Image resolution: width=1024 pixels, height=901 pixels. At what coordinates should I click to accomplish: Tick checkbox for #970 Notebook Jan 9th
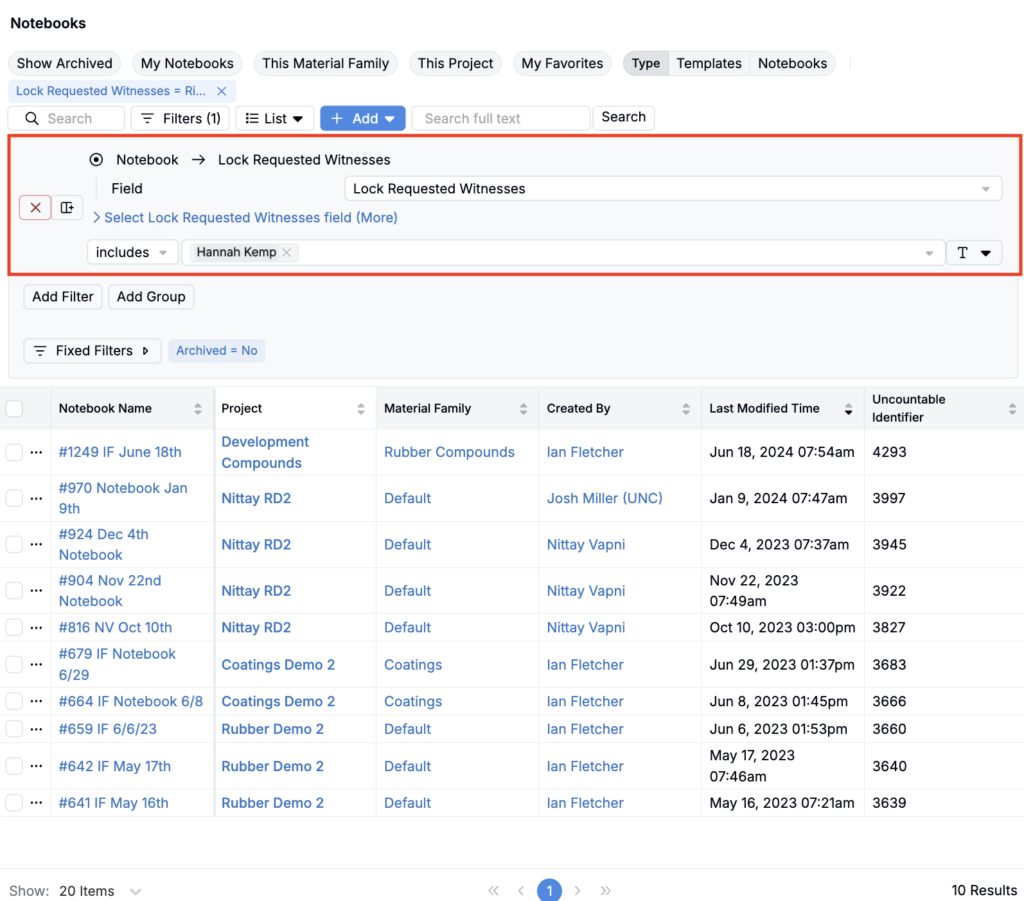(x=14, y=498)
